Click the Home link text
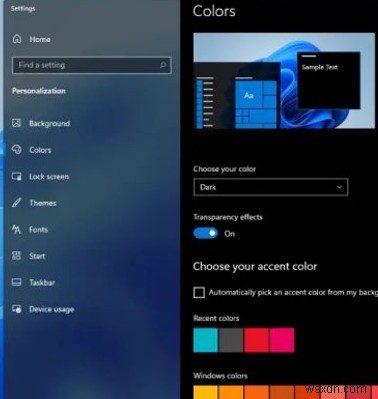 (x=40, y=39)
